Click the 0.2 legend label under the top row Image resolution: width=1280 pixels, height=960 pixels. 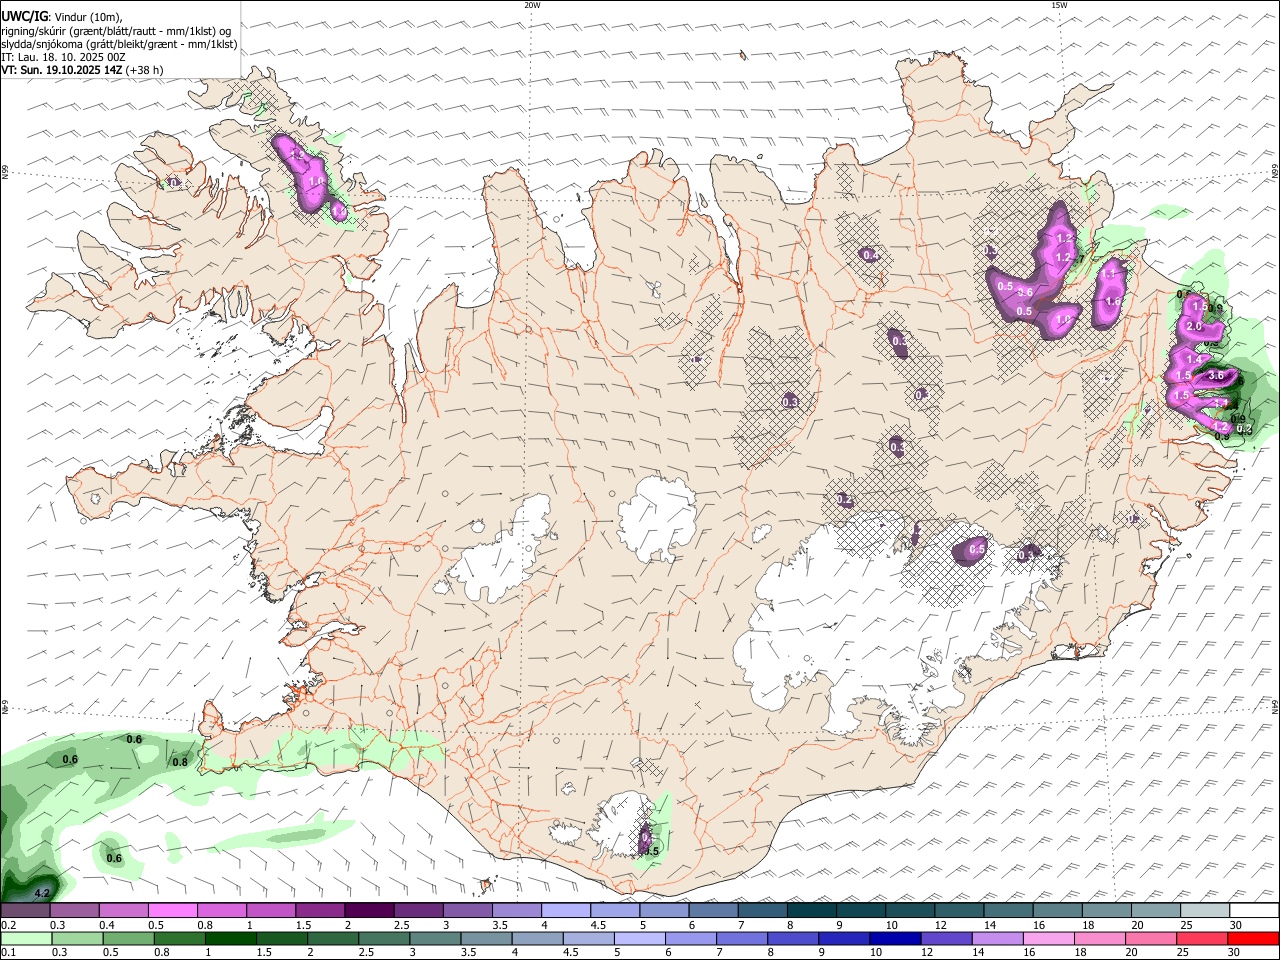tap(8, 925)
